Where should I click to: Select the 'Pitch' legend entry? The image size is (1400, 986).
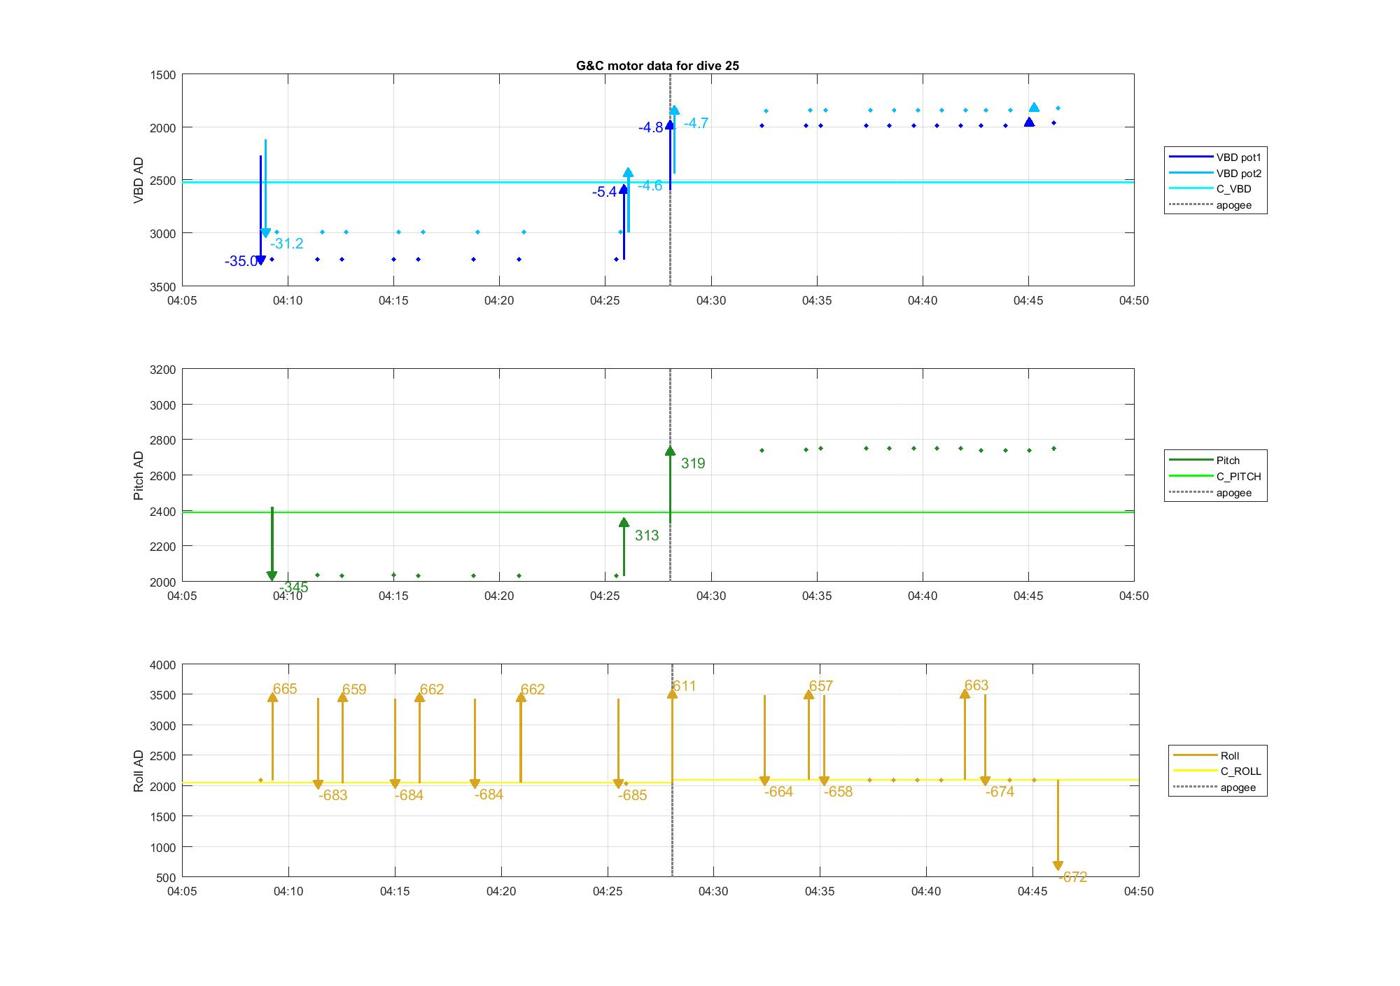pyautogui.click(x=1205, y=460)
